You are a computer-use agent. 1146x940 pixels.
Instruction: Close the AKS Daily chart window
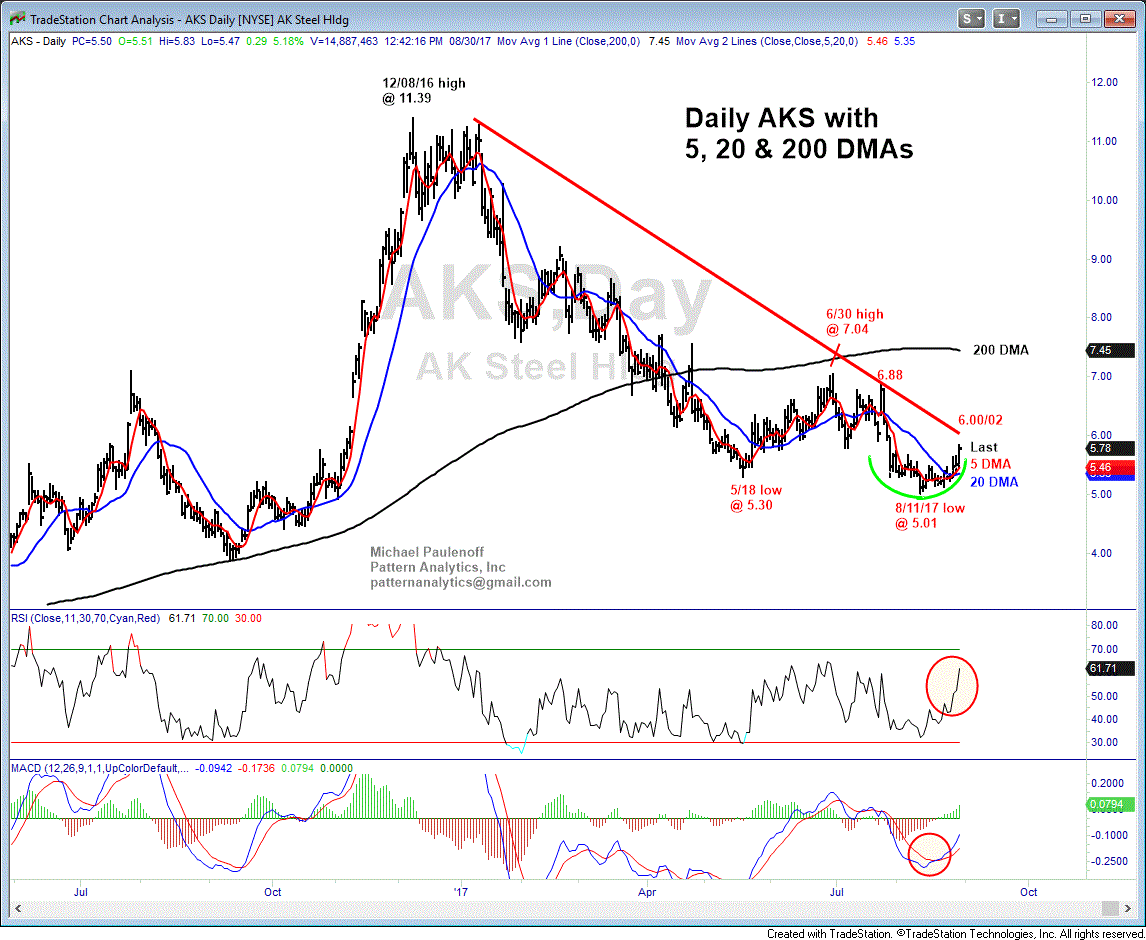click(x=1118, y=19)
